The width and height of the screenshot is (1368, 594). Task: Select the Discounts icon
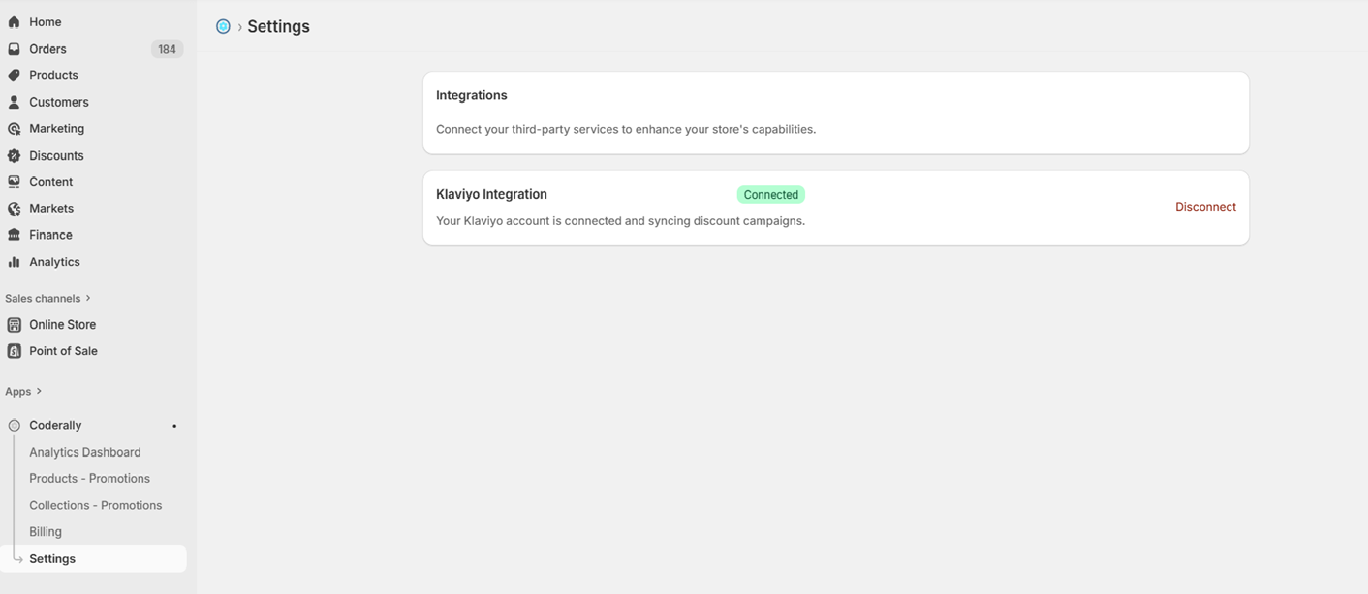point(13,155)
